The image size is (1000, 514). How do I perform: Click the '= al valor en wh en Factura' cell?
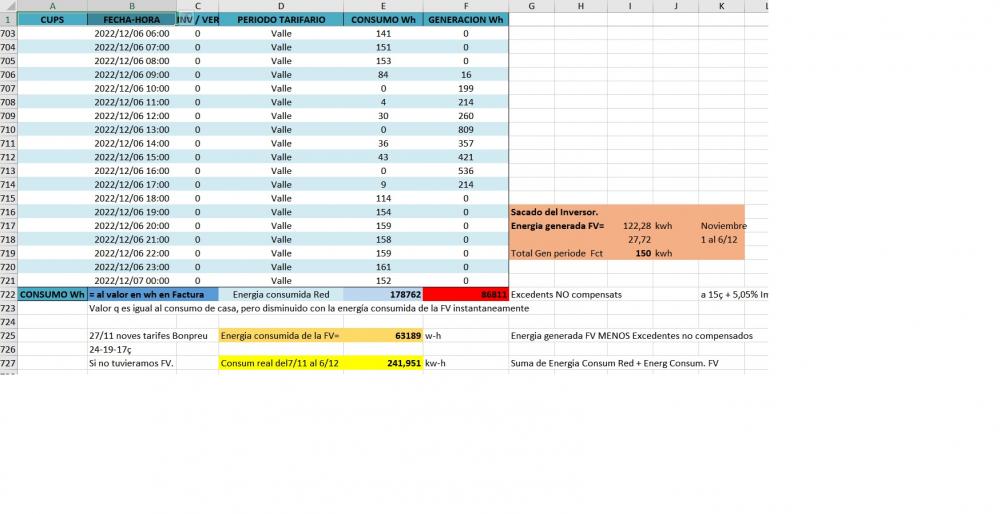(x=153, y=295)
